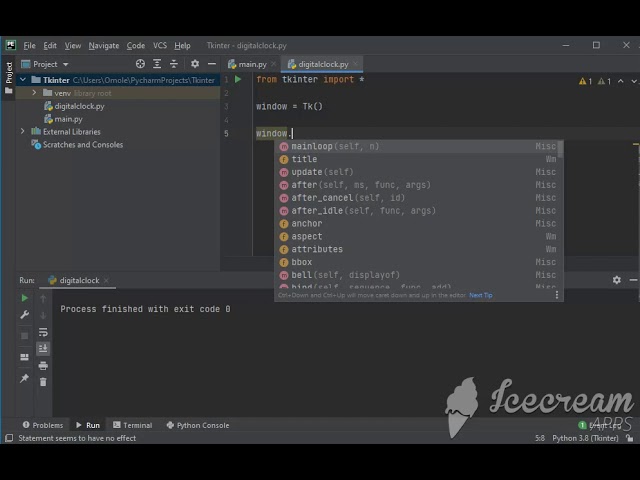
Task: Expand External Libraries node
Action: point(23,131)
